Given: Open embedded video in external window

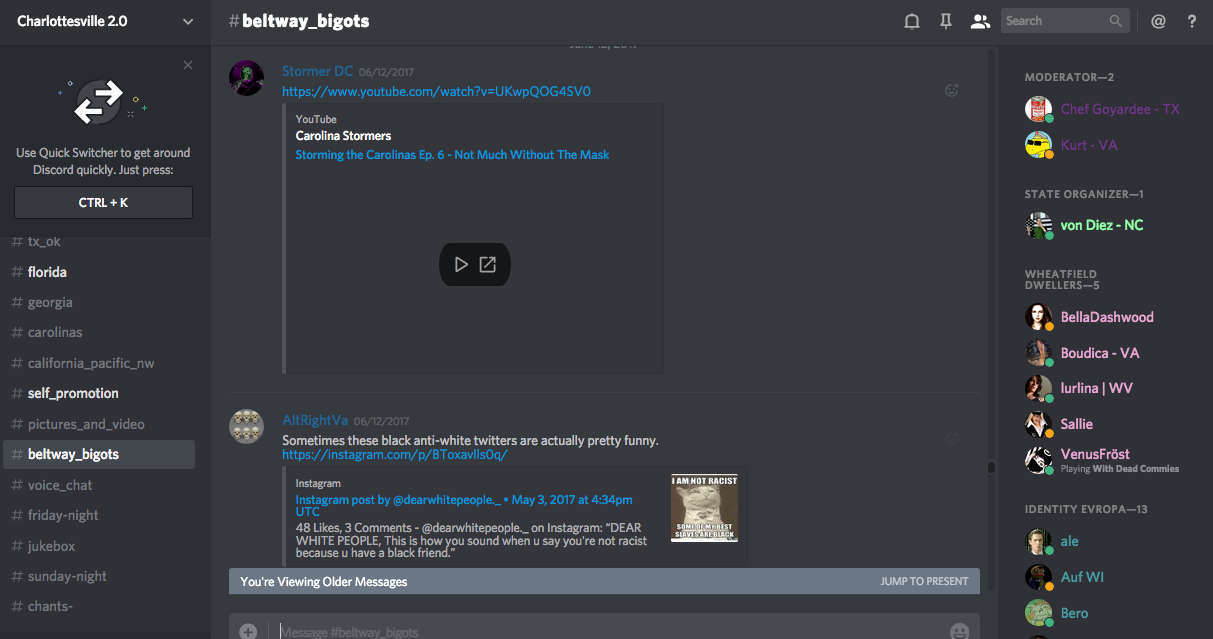Looking at the screenshot, I should click(488, 265).
